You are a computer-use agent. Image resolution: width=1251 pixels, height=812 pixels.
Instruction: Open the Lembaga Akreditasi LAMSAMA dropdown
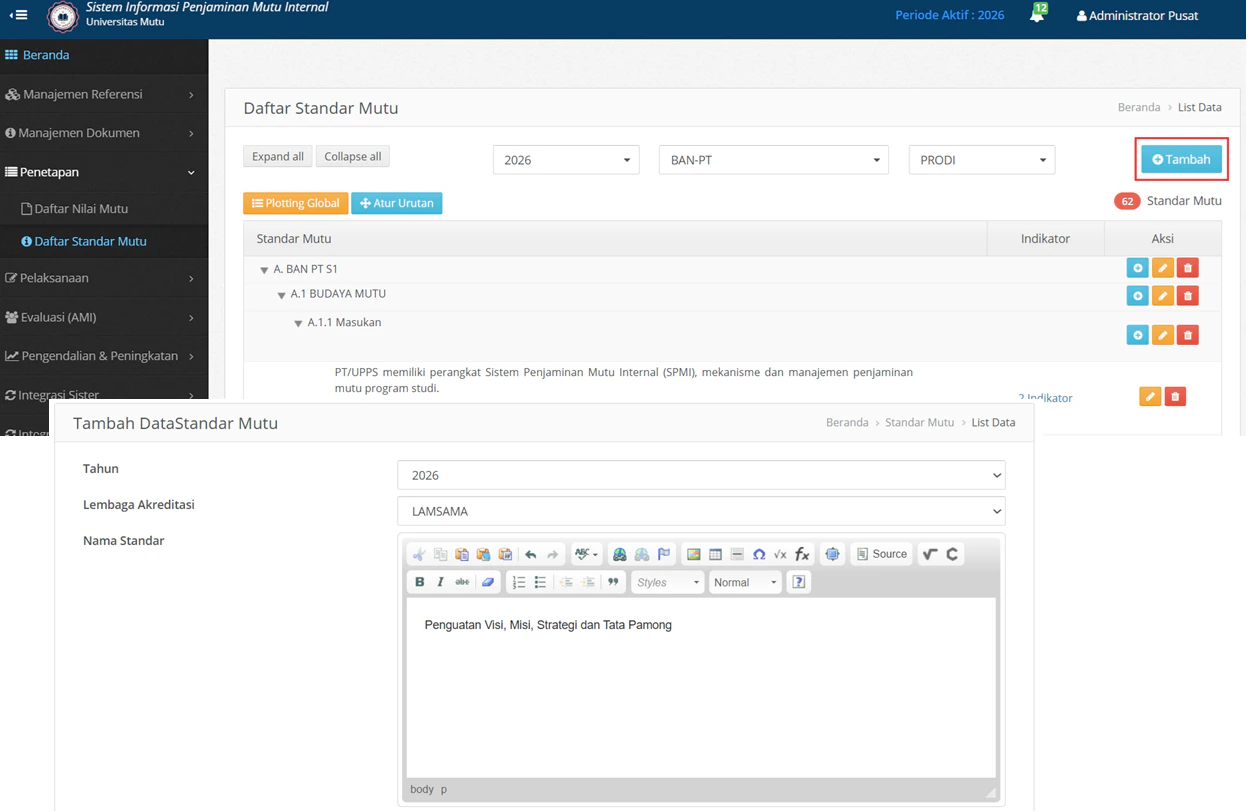coord(701,511)
